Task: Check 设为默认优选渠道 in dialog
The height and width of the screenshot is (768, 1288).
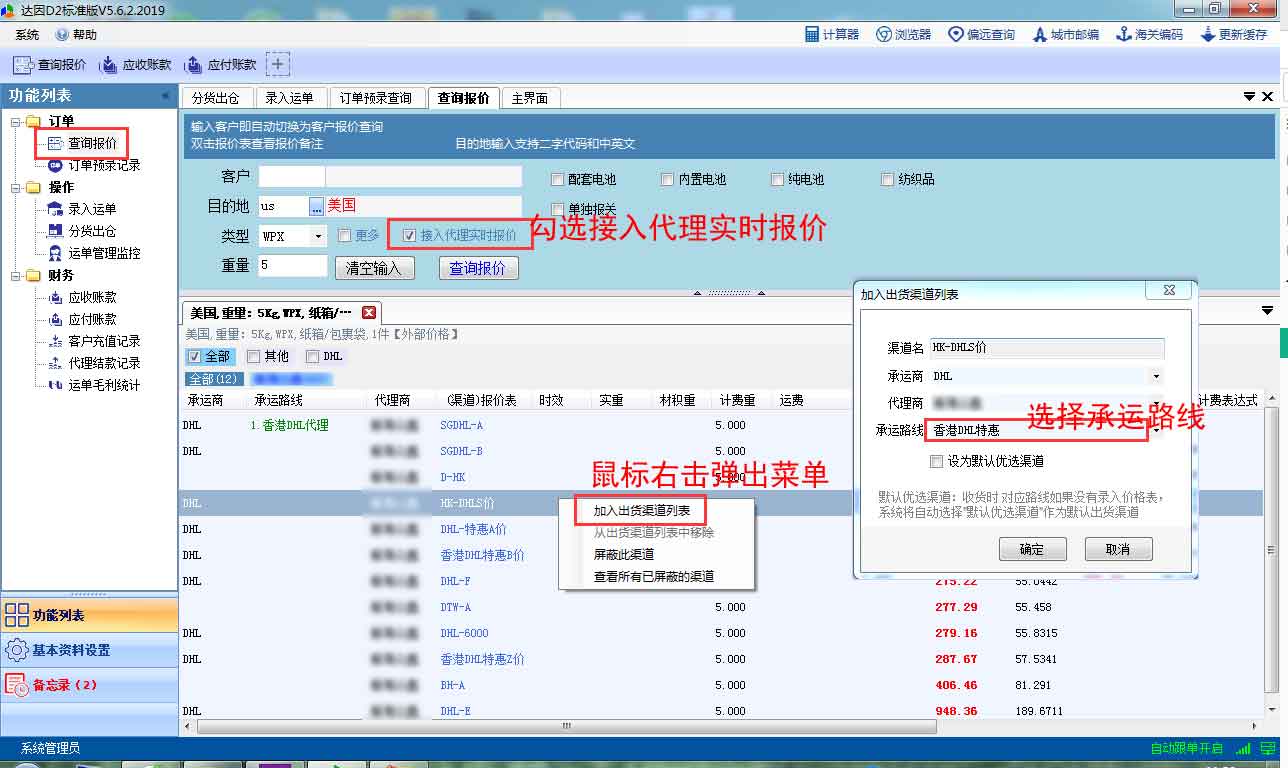Action: point(936,462)
